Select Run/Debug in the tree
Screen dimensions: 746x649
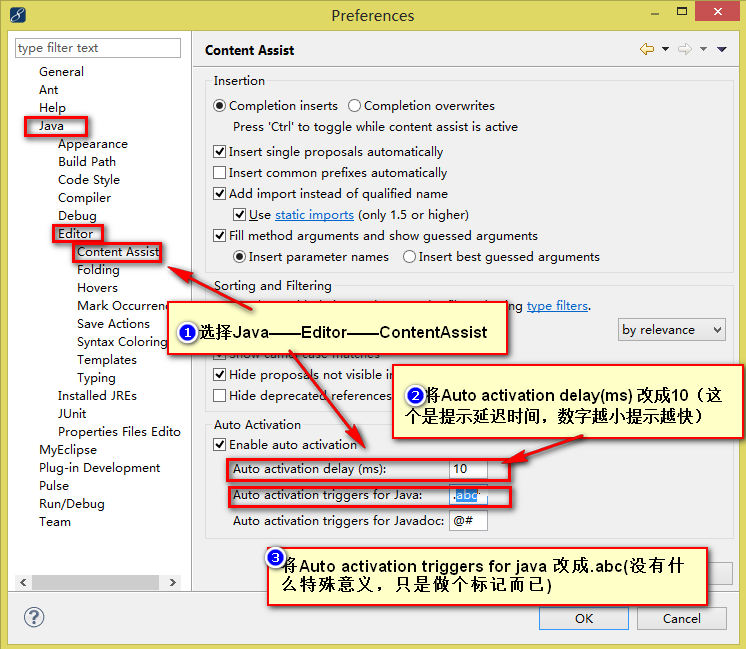[72, 504]
